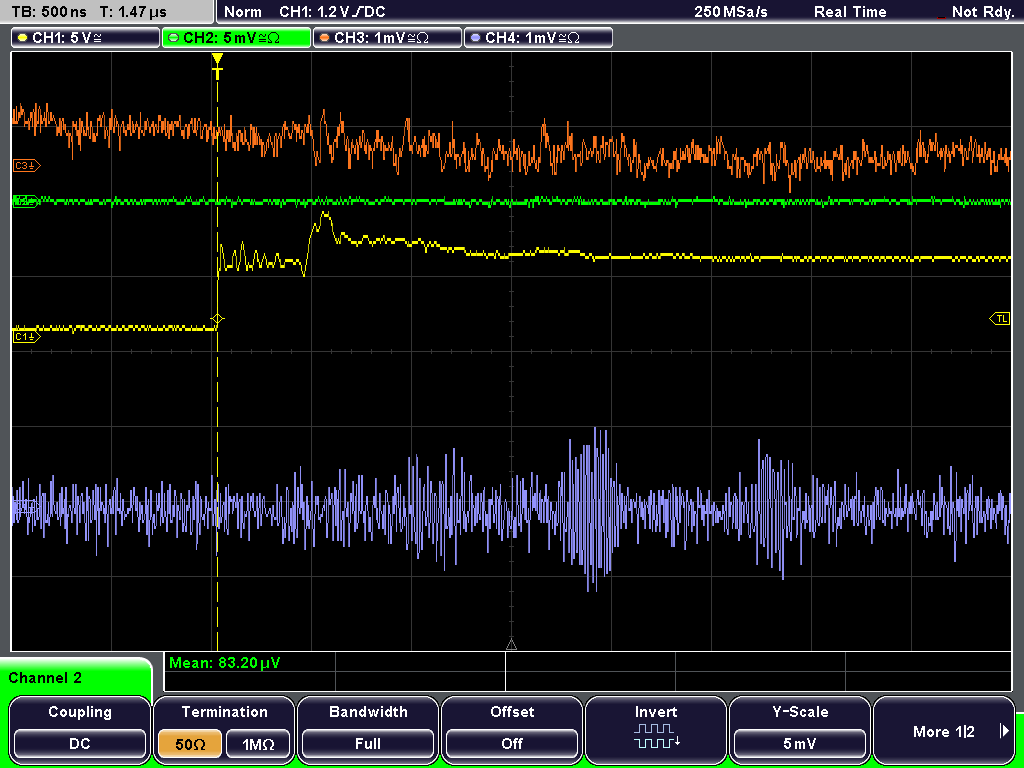
Task: Set termination to 50Ω
Action: coord(190,744)
